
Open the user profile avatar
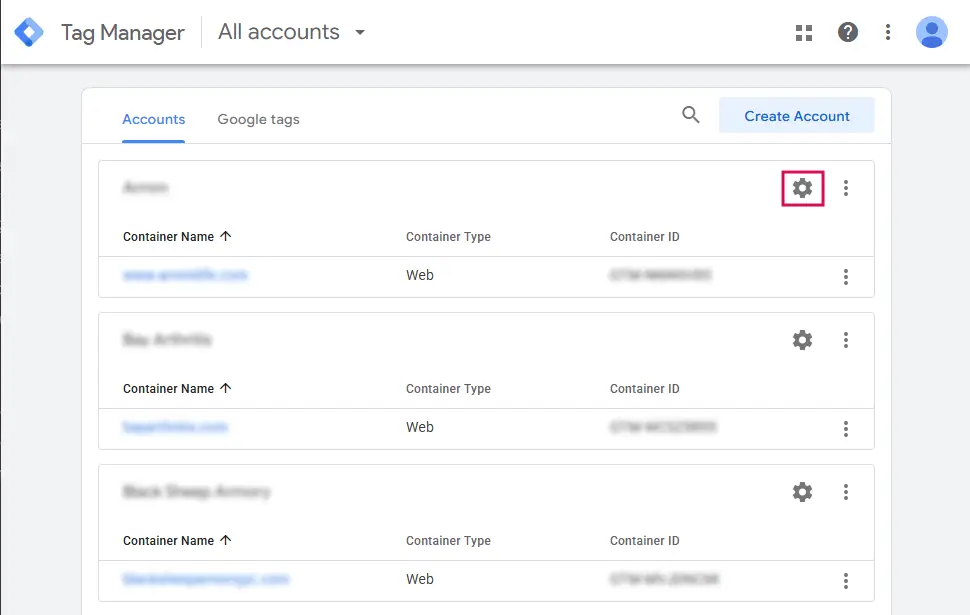click(x=932, y=32)
